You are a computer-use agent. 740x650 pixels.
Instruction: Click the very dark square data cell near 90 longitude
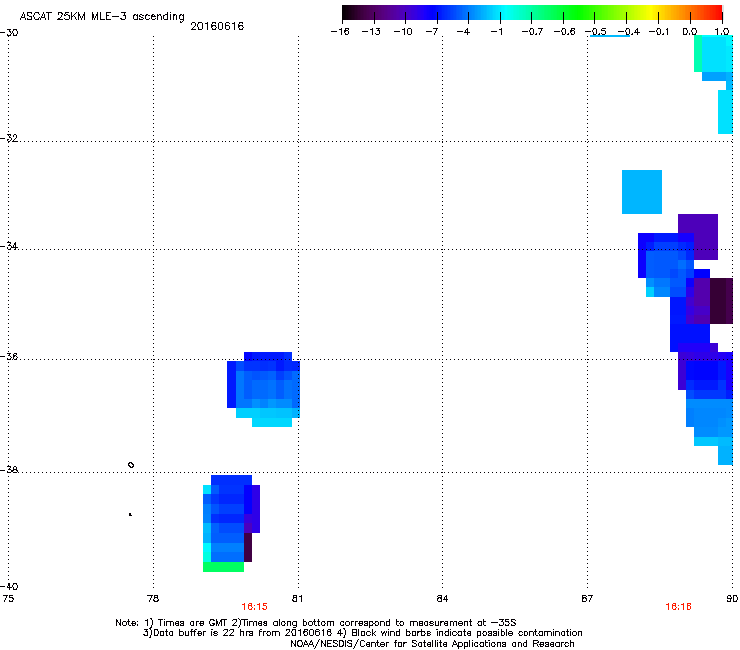click(x=722, y=301)
